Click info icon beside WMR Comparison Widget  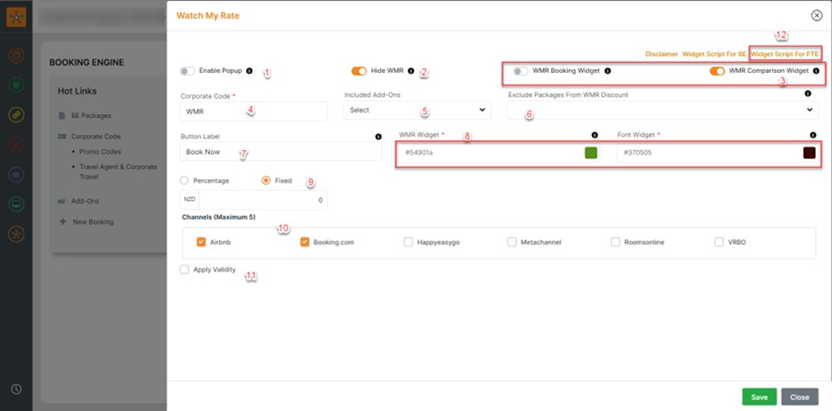tap(816, 71)
